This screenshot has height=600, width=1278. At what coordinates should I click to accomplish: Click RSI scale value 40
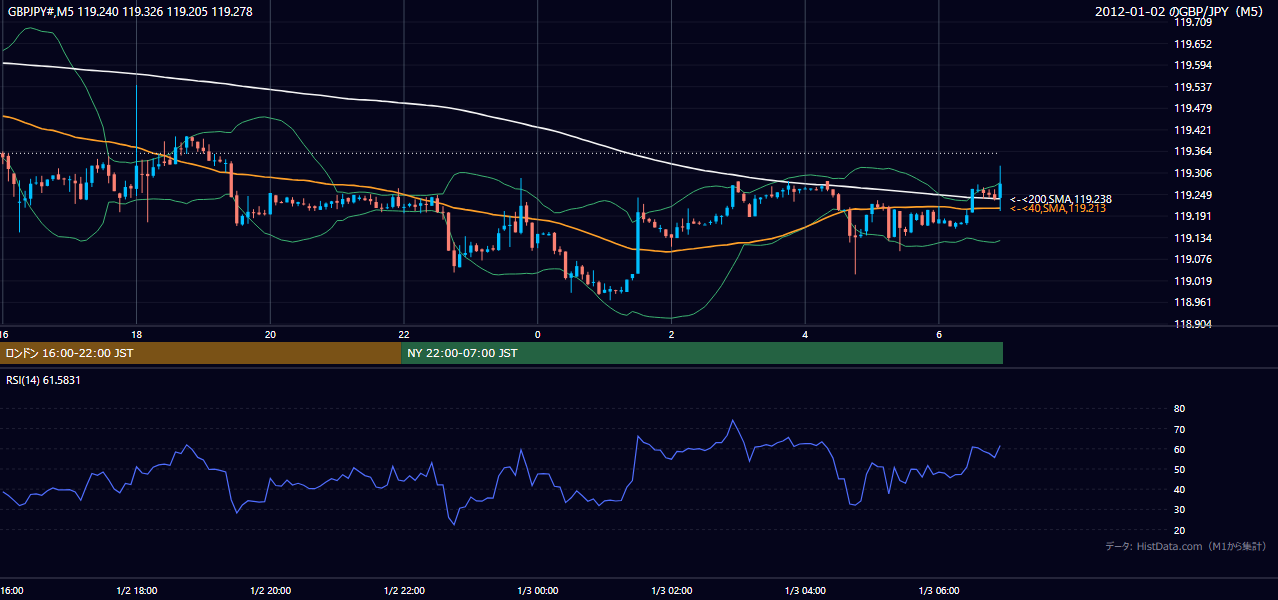click(1179, 489)
